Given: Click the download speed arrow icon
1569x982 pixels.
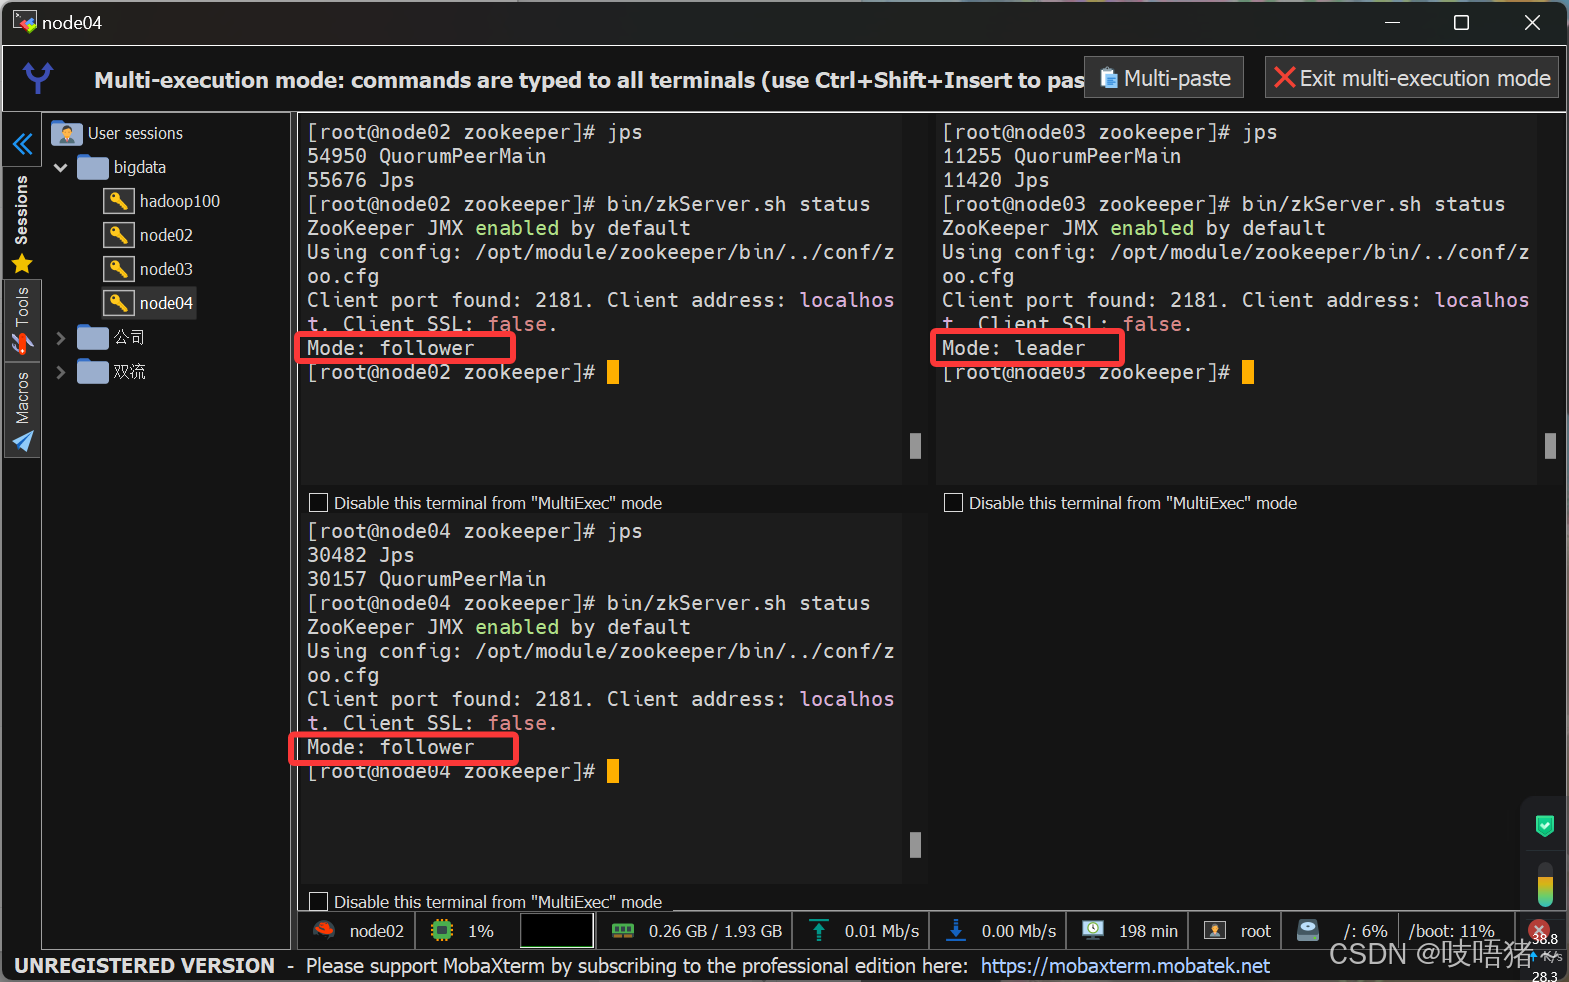Looking at the screenshot, I should coord(956,930).
